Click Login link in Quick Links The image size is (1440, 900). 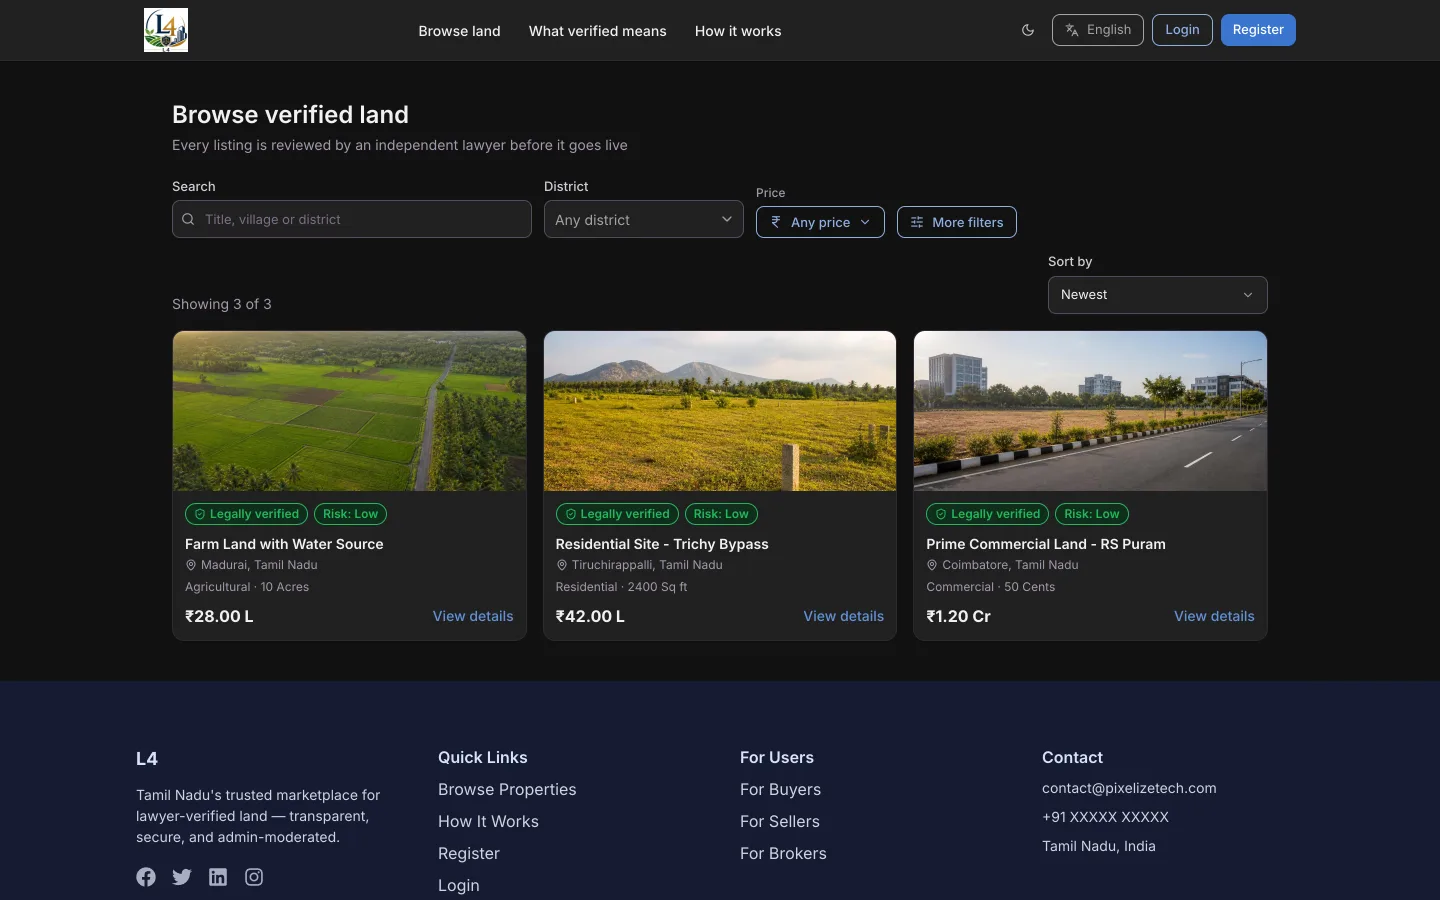[459, 885]
